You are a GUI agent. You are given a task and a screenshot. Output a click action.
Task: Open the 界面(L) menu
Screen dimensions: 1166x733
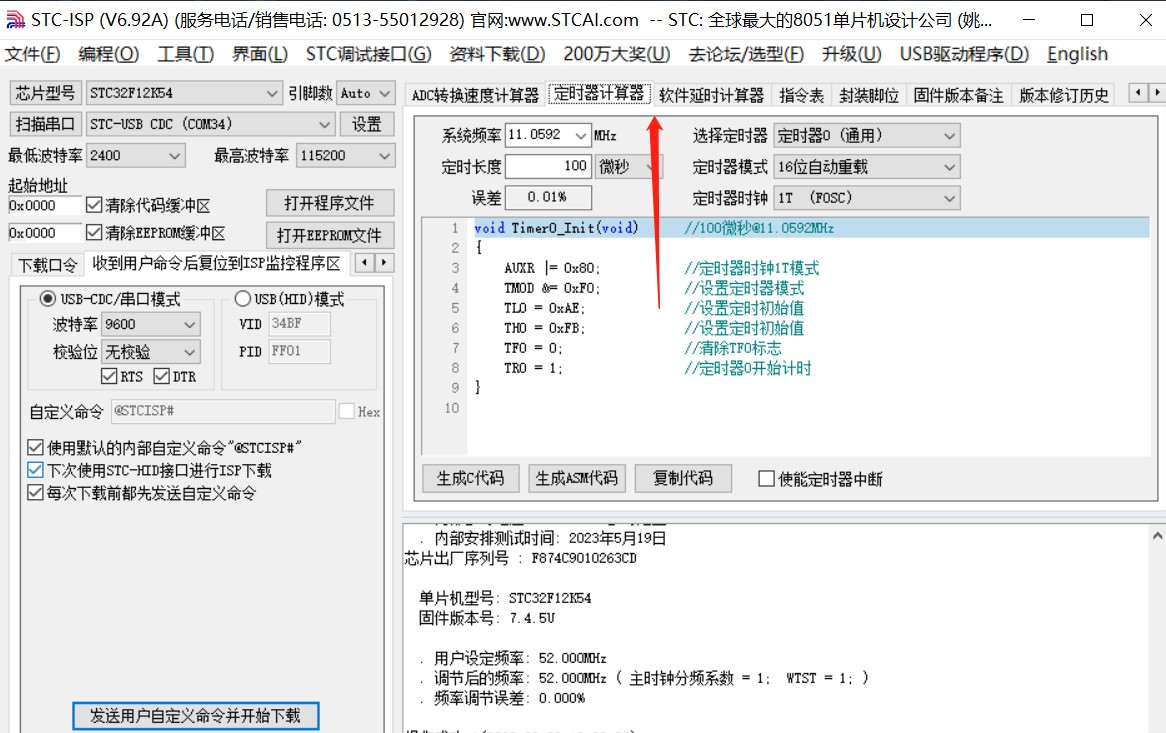click(260, 54)
